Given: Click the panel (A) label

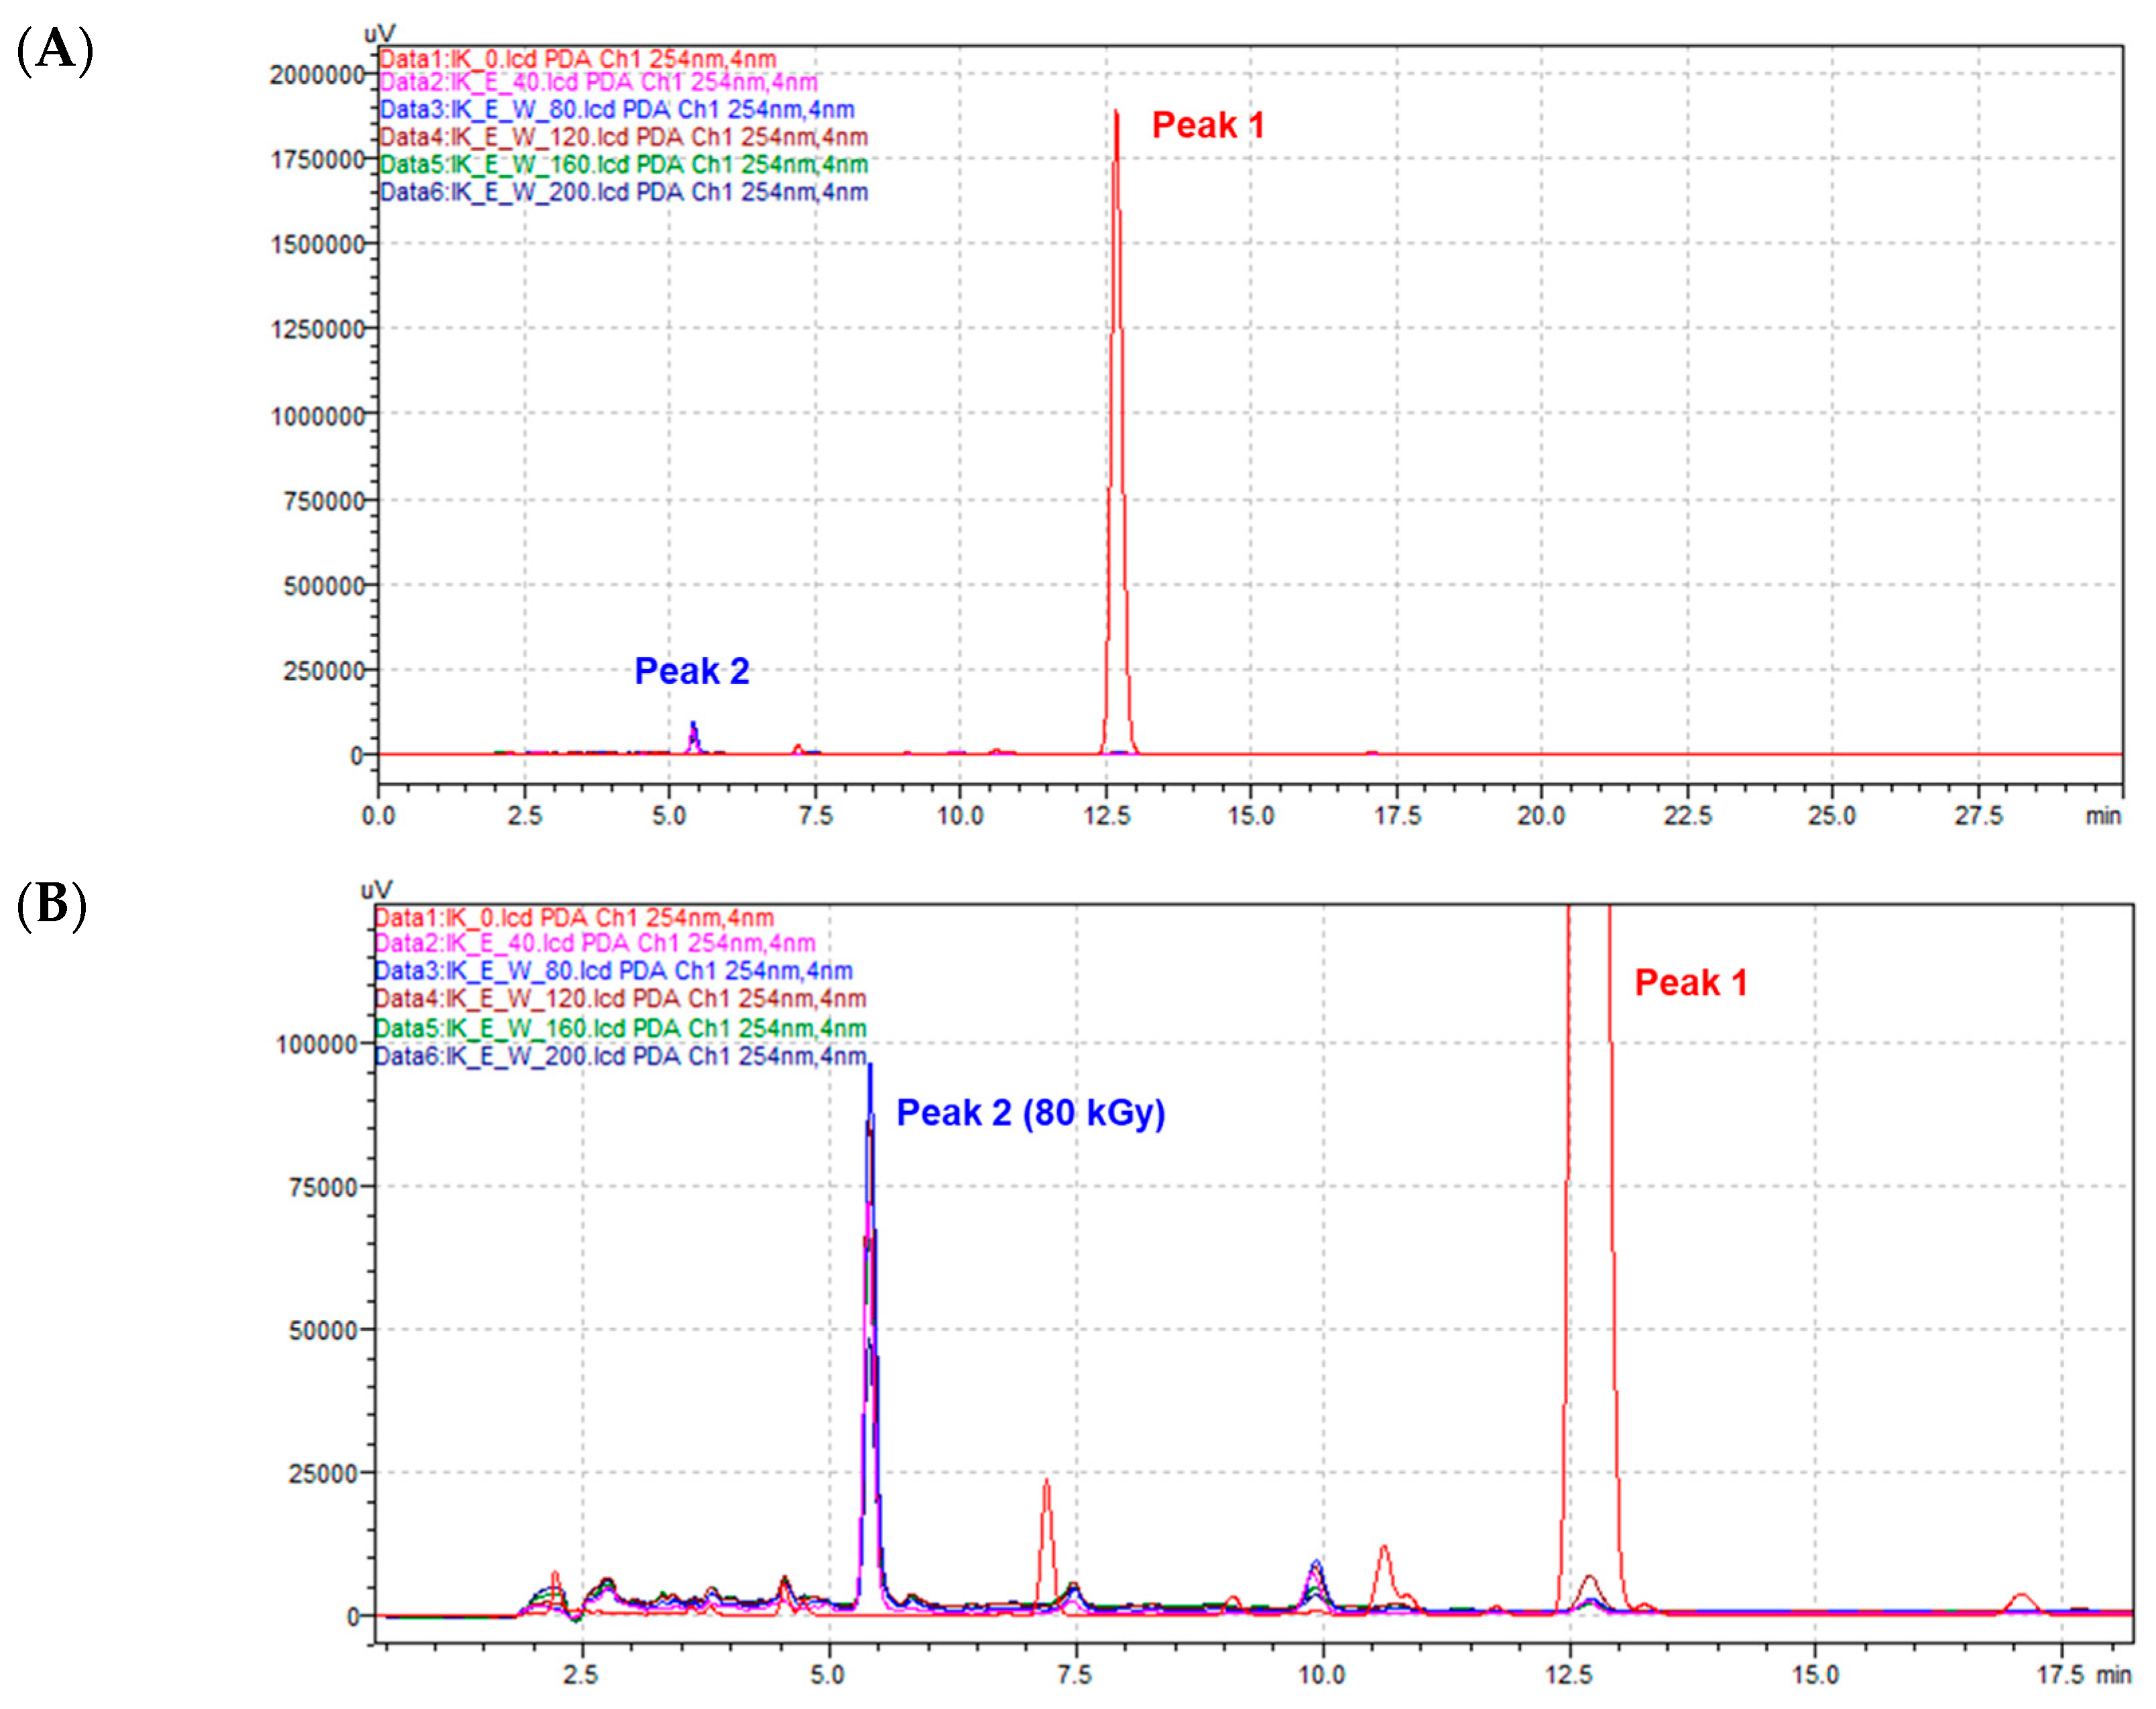Looking at the screenshot, I should pos(55,48).
